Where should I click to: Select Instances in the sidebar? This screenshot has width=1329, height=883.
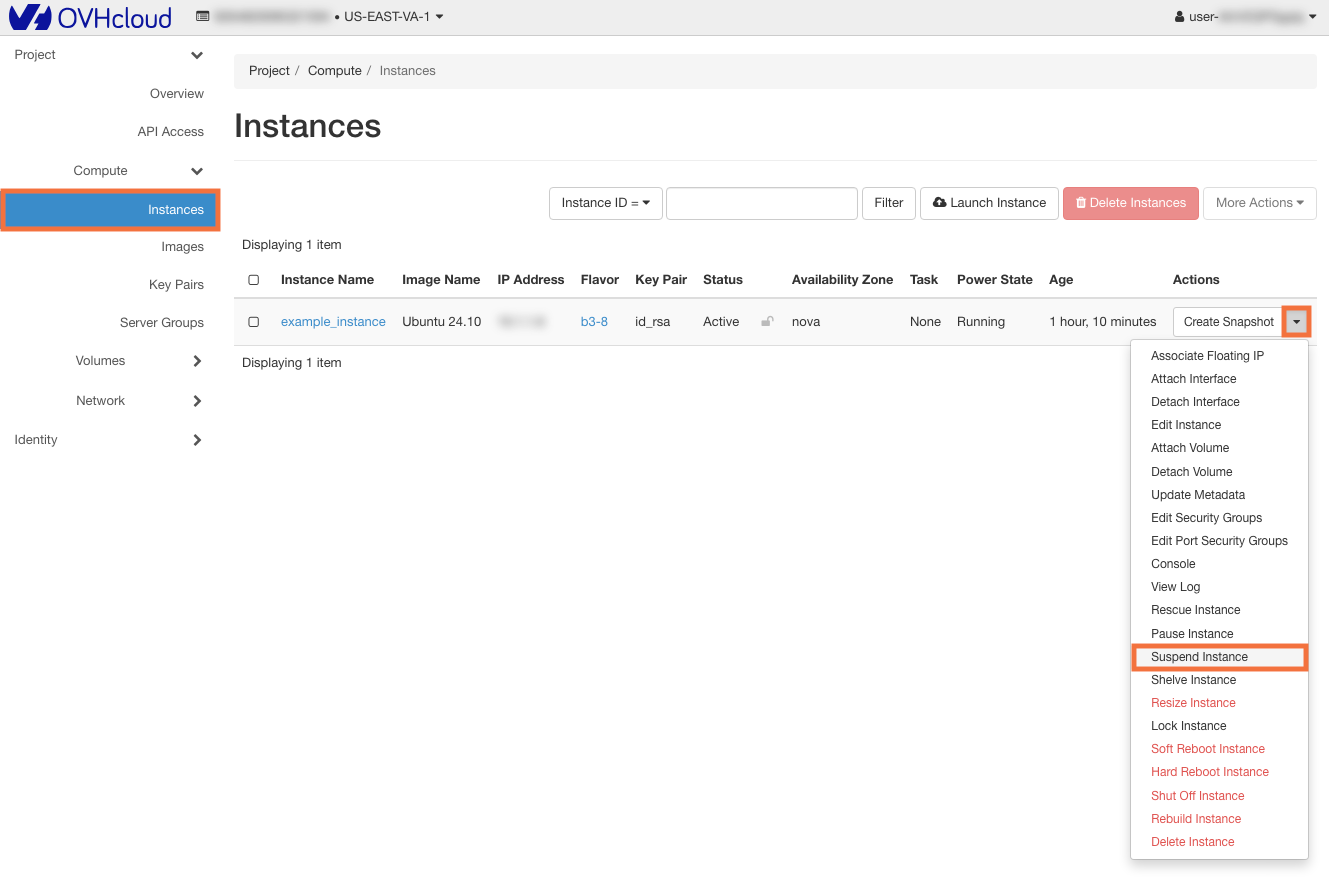(x=110, y=210)
